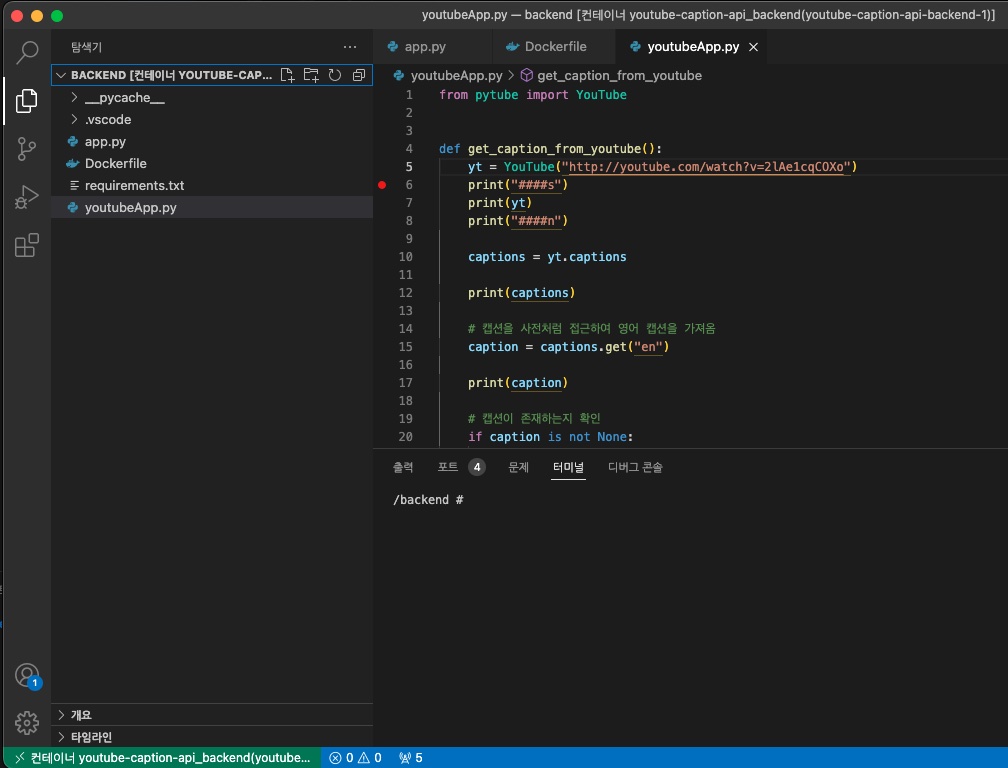Open the Explorer view icon
Viewport: 1008px width, 768px height.
[26, 100]
